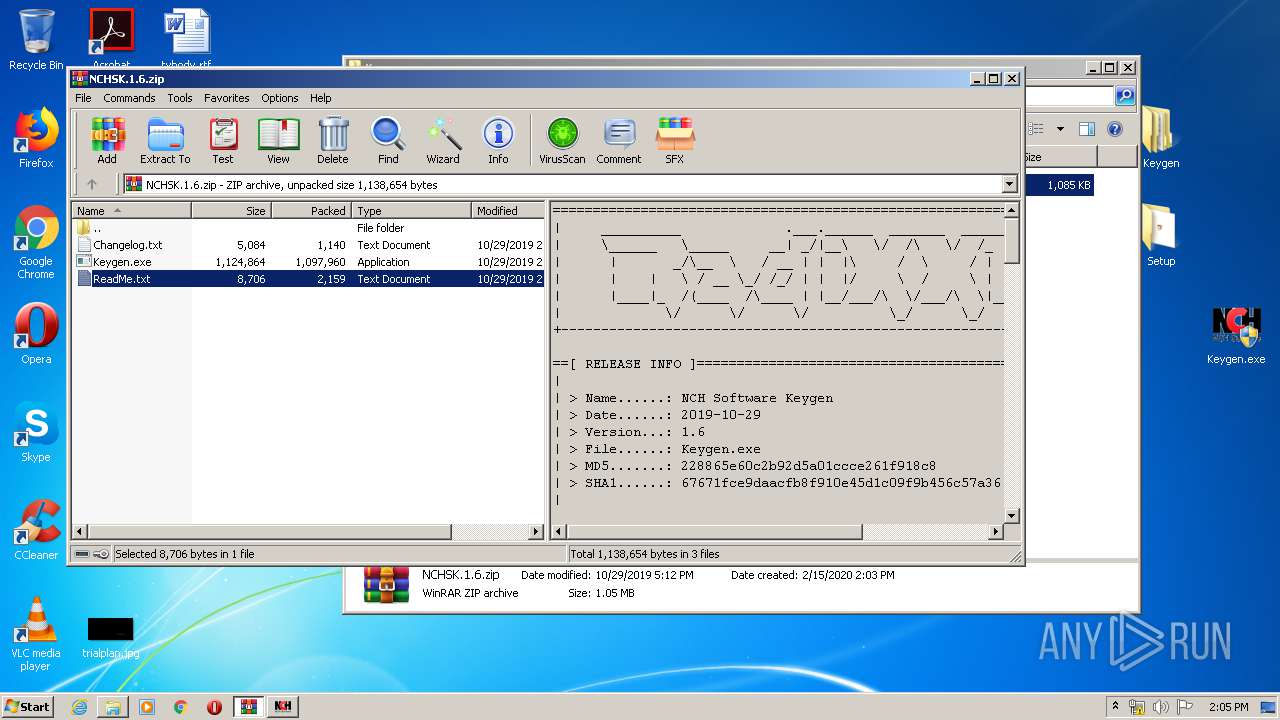Select the parent folder '..' entry
The height and width of the screenshot is (720, 1280).
[309, 228]
